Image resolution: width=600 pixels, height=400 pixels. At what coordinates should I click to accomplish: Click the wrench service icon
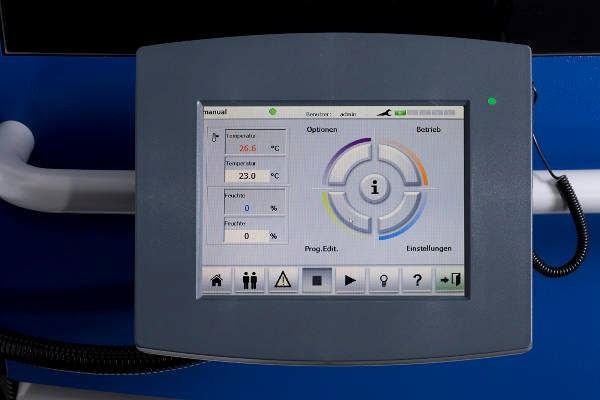(x=384, y=113)
